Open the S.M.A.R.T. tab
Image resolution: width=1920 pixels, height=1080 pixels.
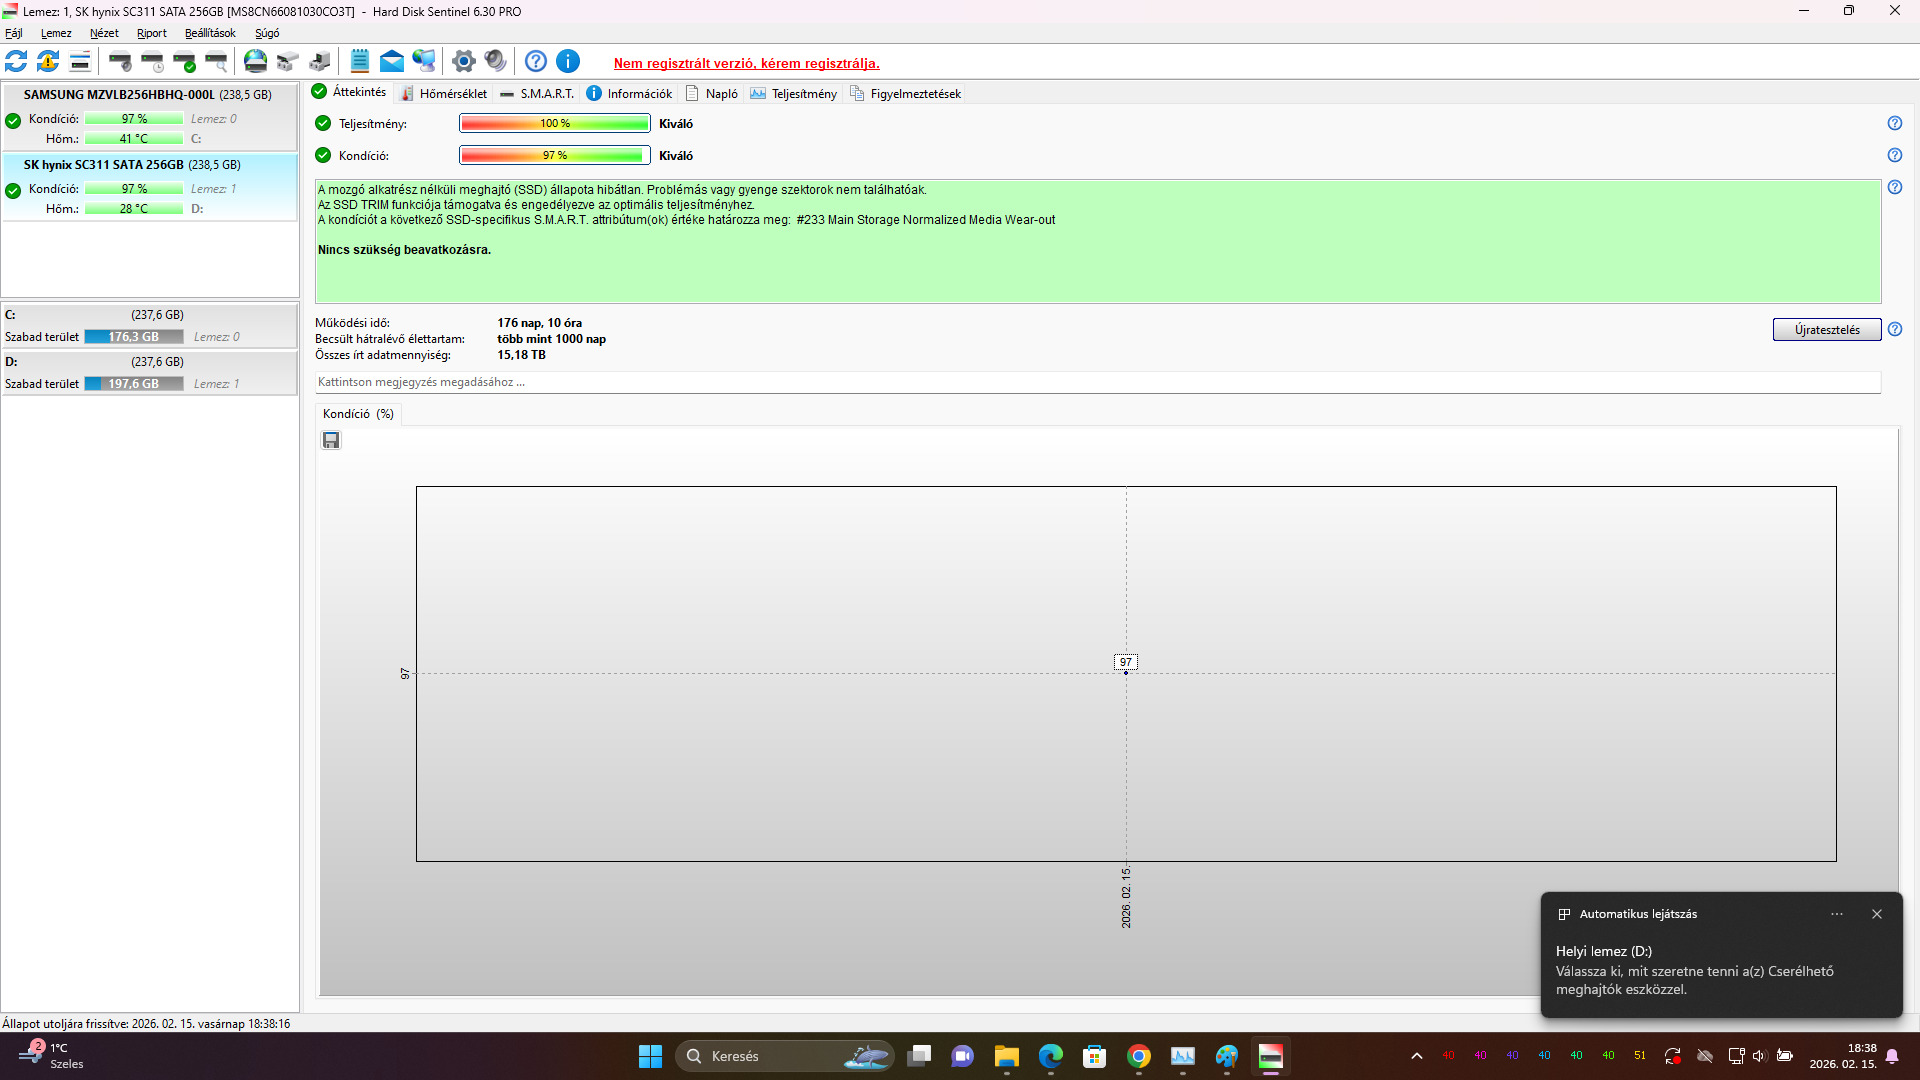click(537, 94)
